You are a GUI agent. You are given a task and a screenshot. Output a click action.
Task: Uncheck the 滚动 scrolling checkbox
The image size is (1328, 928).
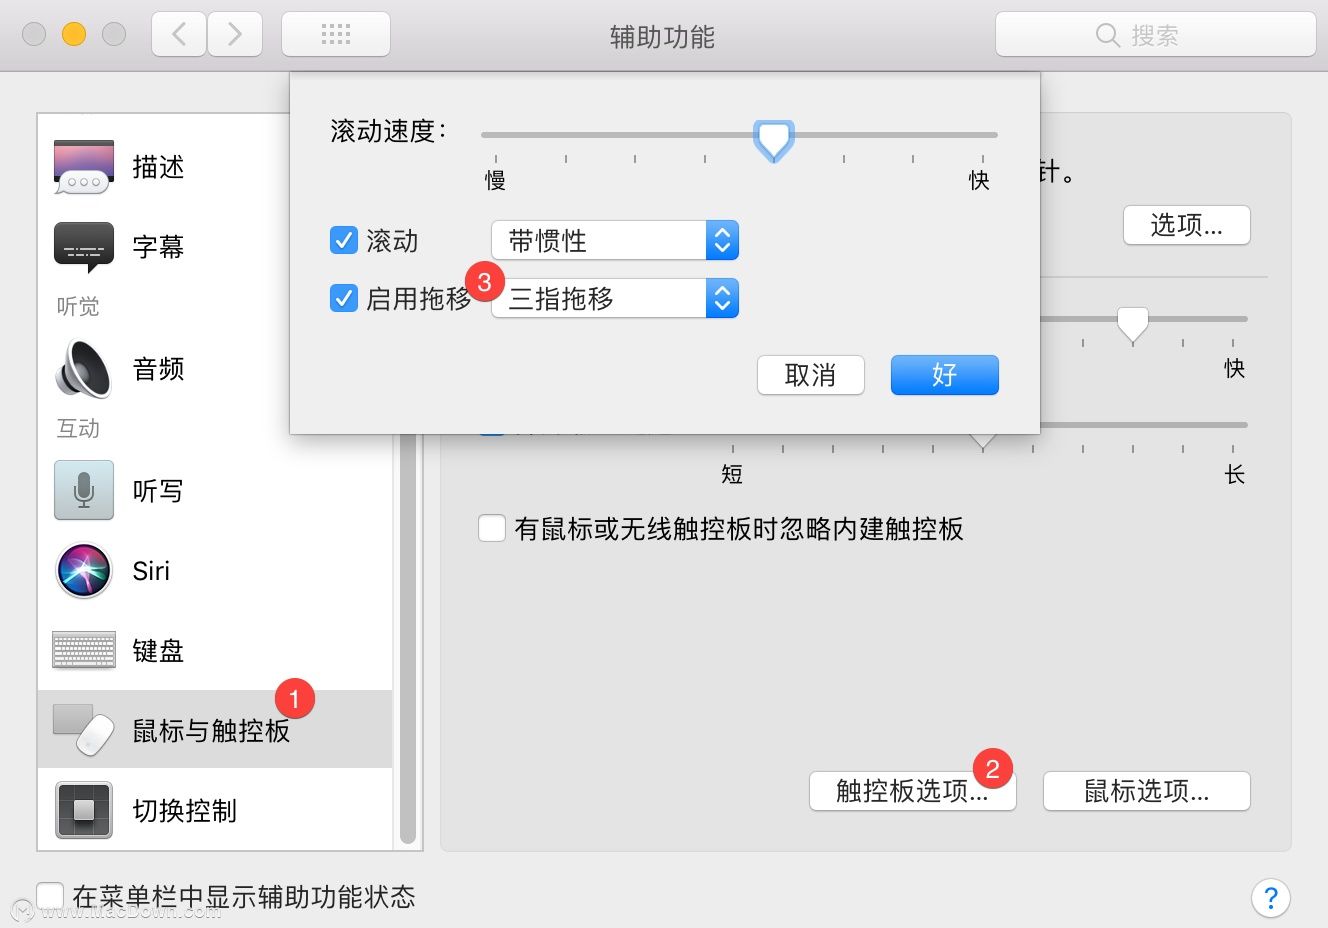[x=344, y=240]
